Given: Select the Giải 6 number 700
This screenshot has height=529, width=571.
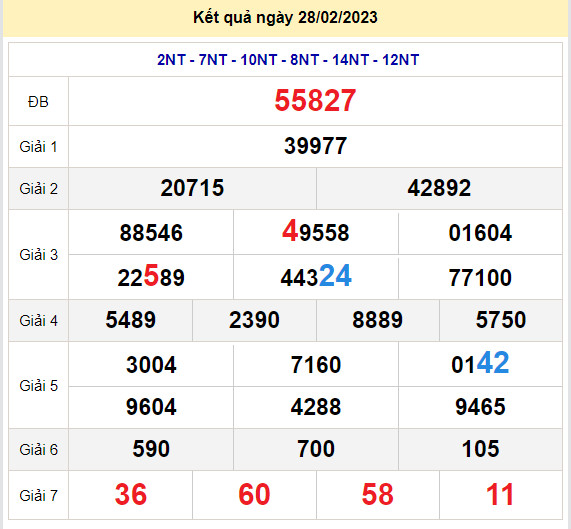Looking at the screenshot, I should [x=316, y=449].
